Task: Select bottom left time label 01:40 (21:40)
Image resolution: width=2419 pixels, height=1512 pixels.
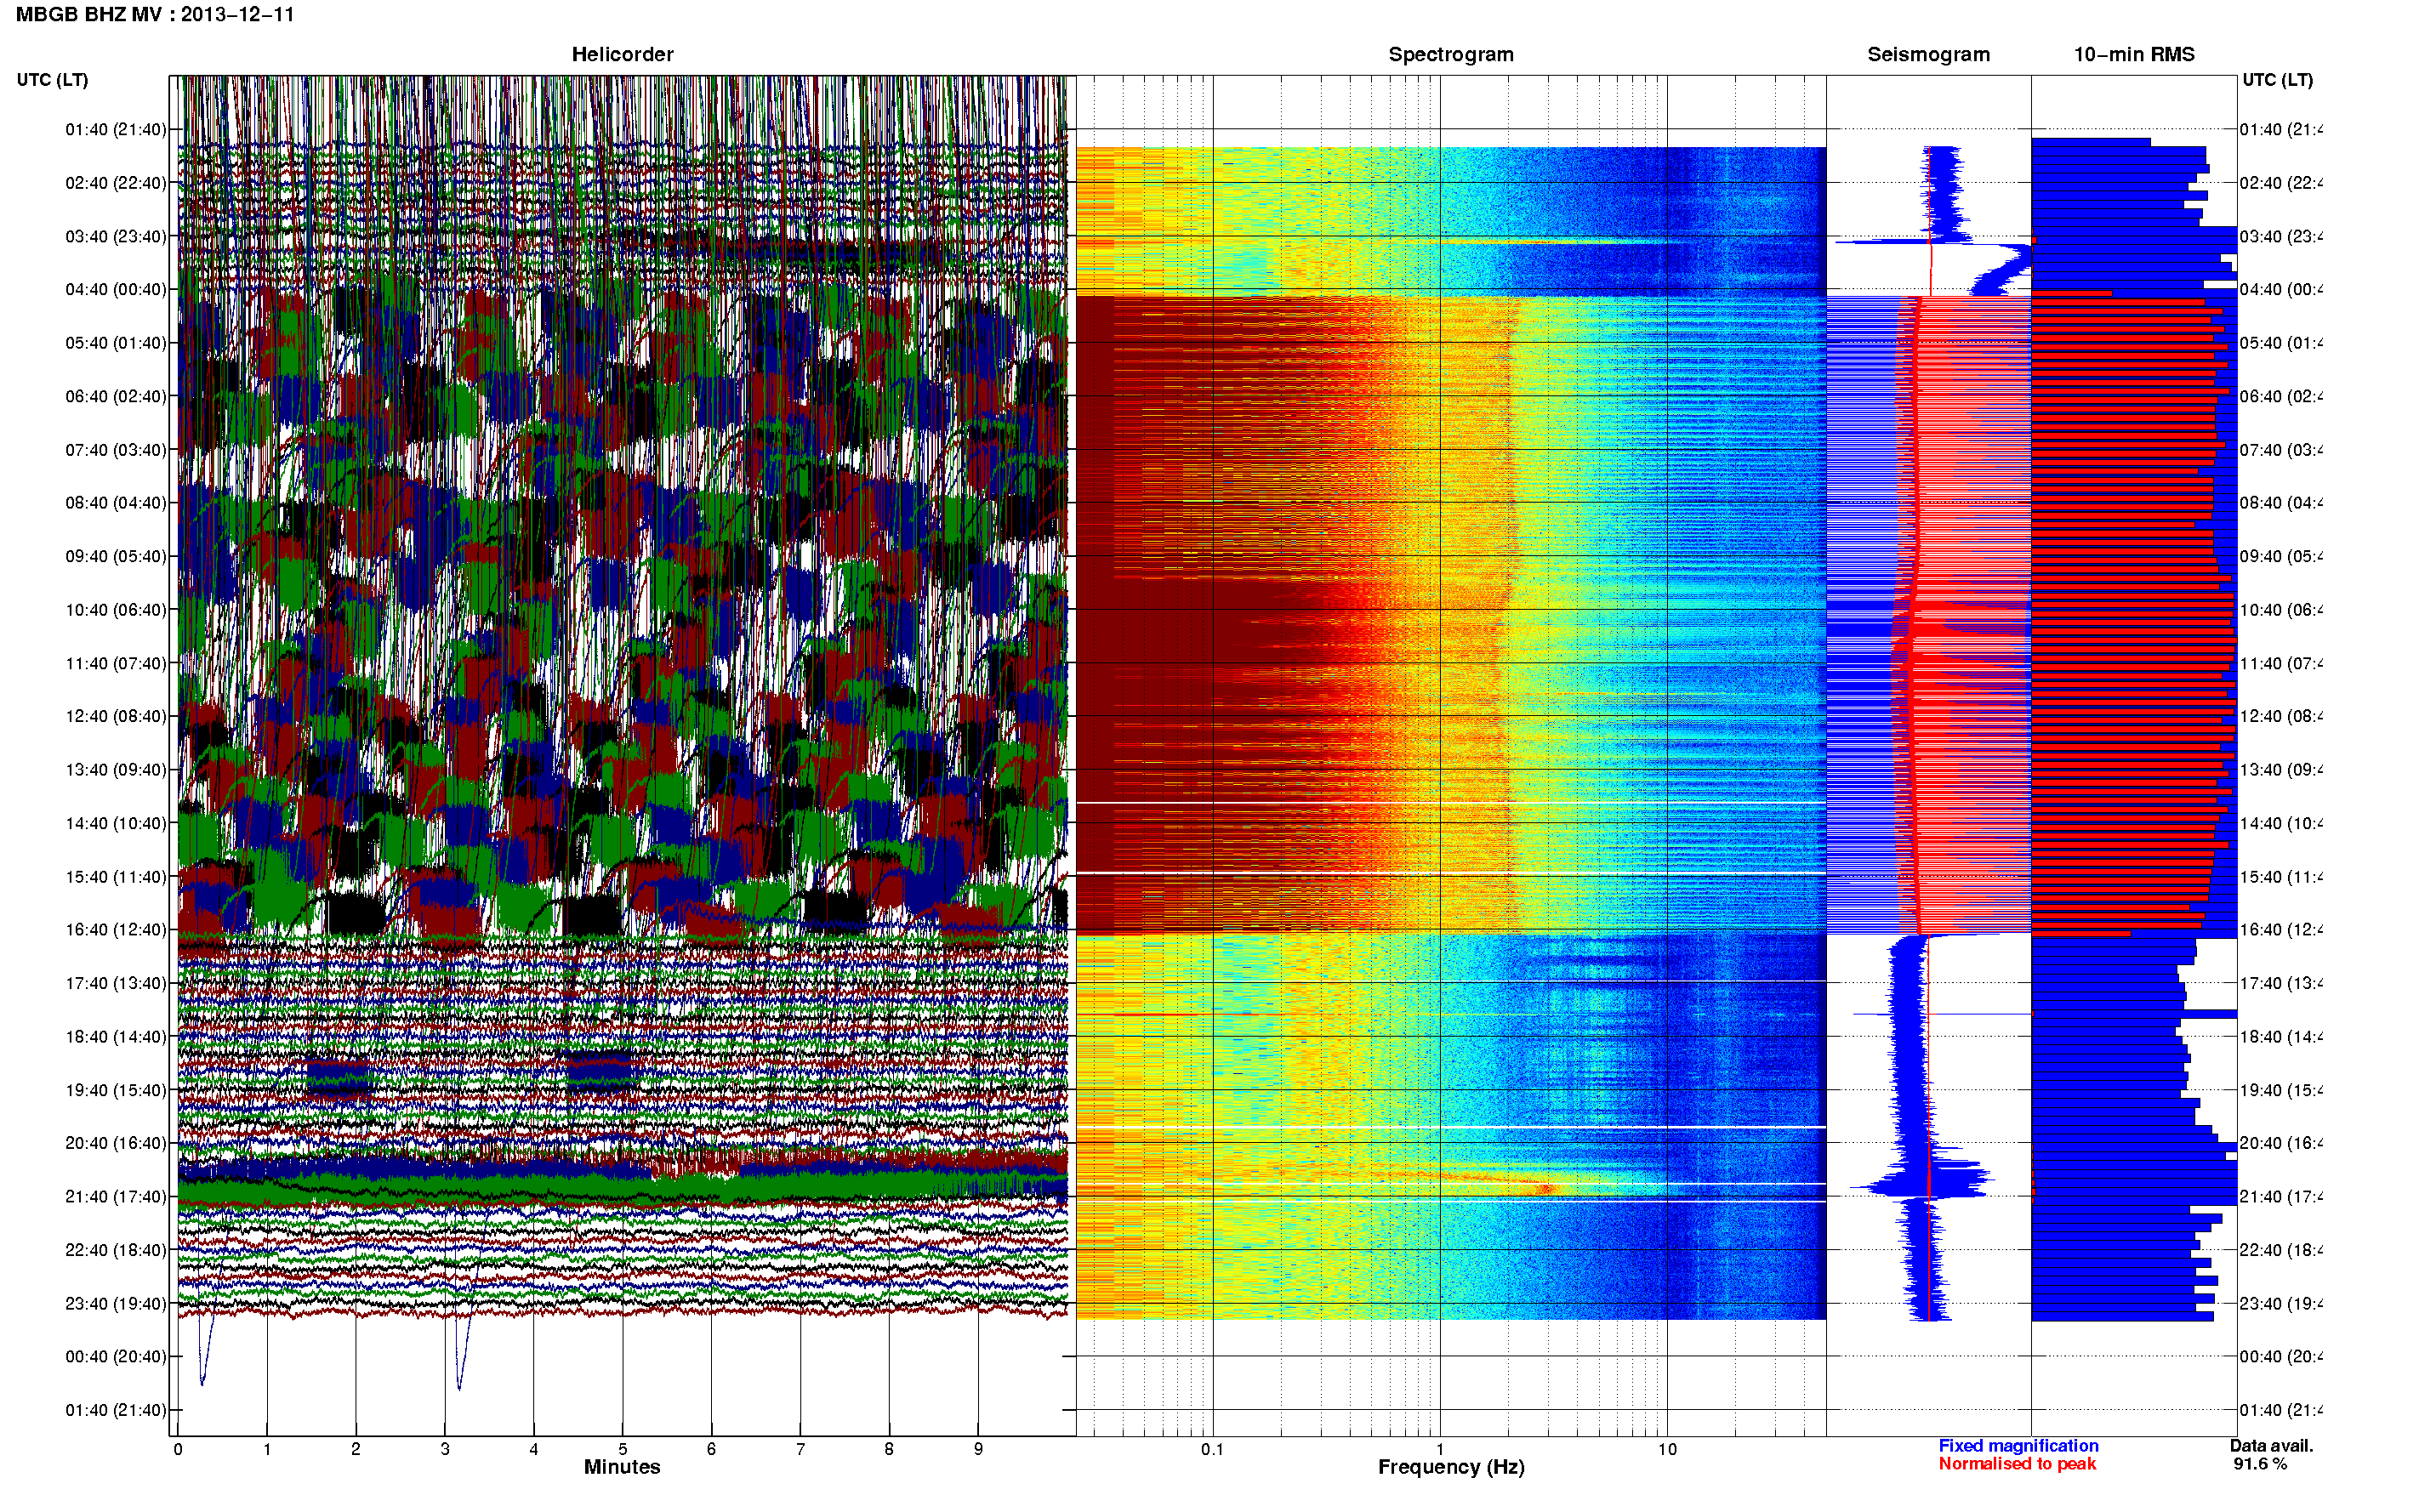Action: tap(116, 1410)
